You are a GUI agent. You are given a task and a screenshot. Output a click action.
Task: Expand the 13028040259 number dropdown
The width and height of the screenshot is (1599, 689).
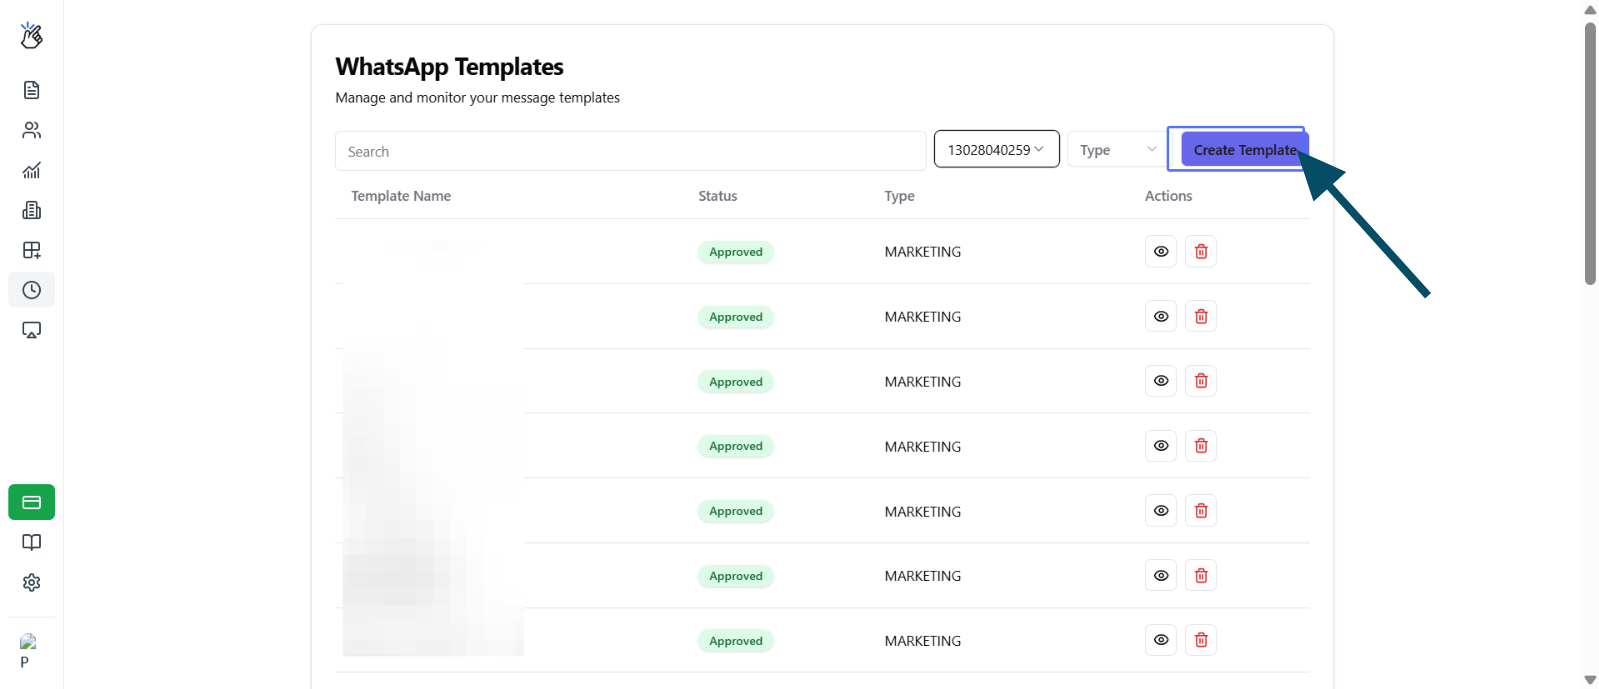click(x=996, y=148)
